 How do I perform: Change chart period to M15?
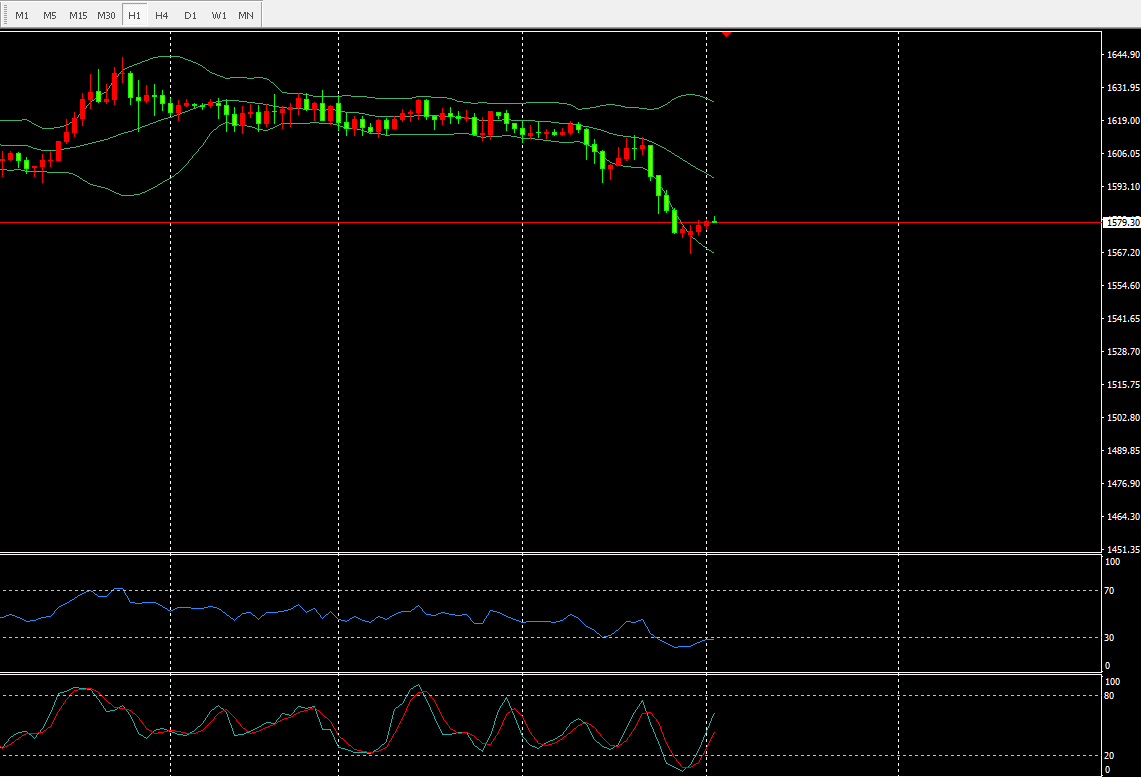[78, 15]
